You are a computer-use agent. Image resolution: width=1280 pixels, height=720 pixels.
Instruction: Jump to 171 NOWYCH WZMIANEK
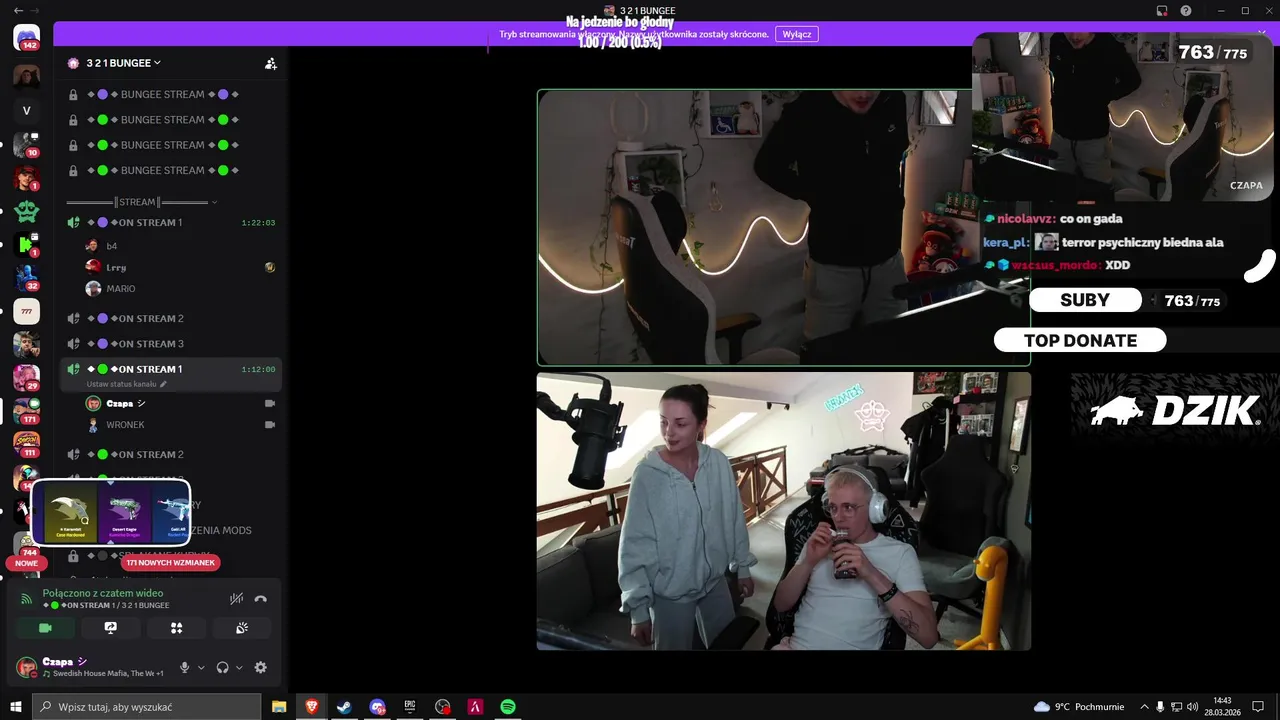pos(171,563)
